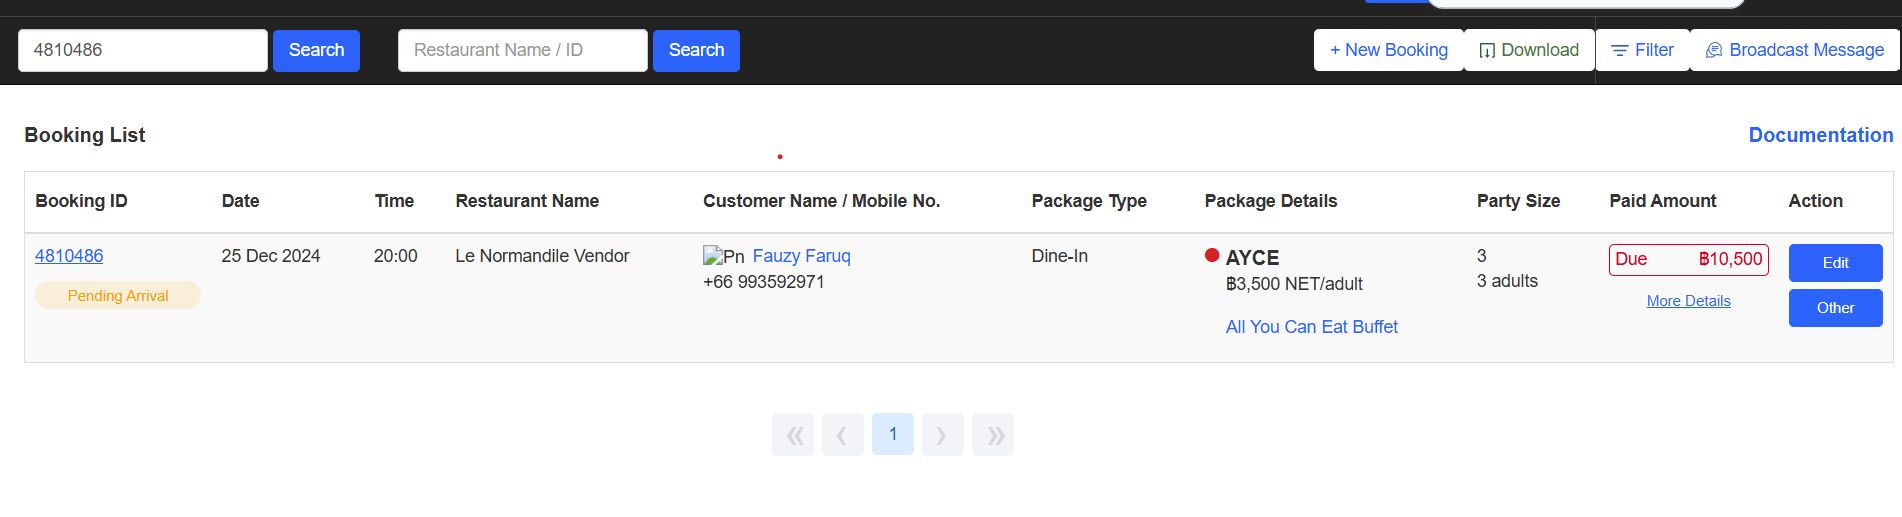Create a New Booking
Image resolution: width=1902 pixels, height=517 pixels.
click(1388, 50)
